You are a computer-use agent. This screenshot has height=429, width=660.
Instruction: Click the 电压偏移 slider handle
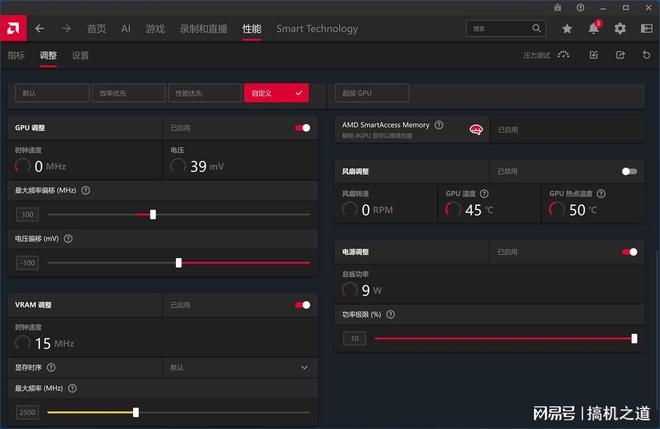pos(179,263)
